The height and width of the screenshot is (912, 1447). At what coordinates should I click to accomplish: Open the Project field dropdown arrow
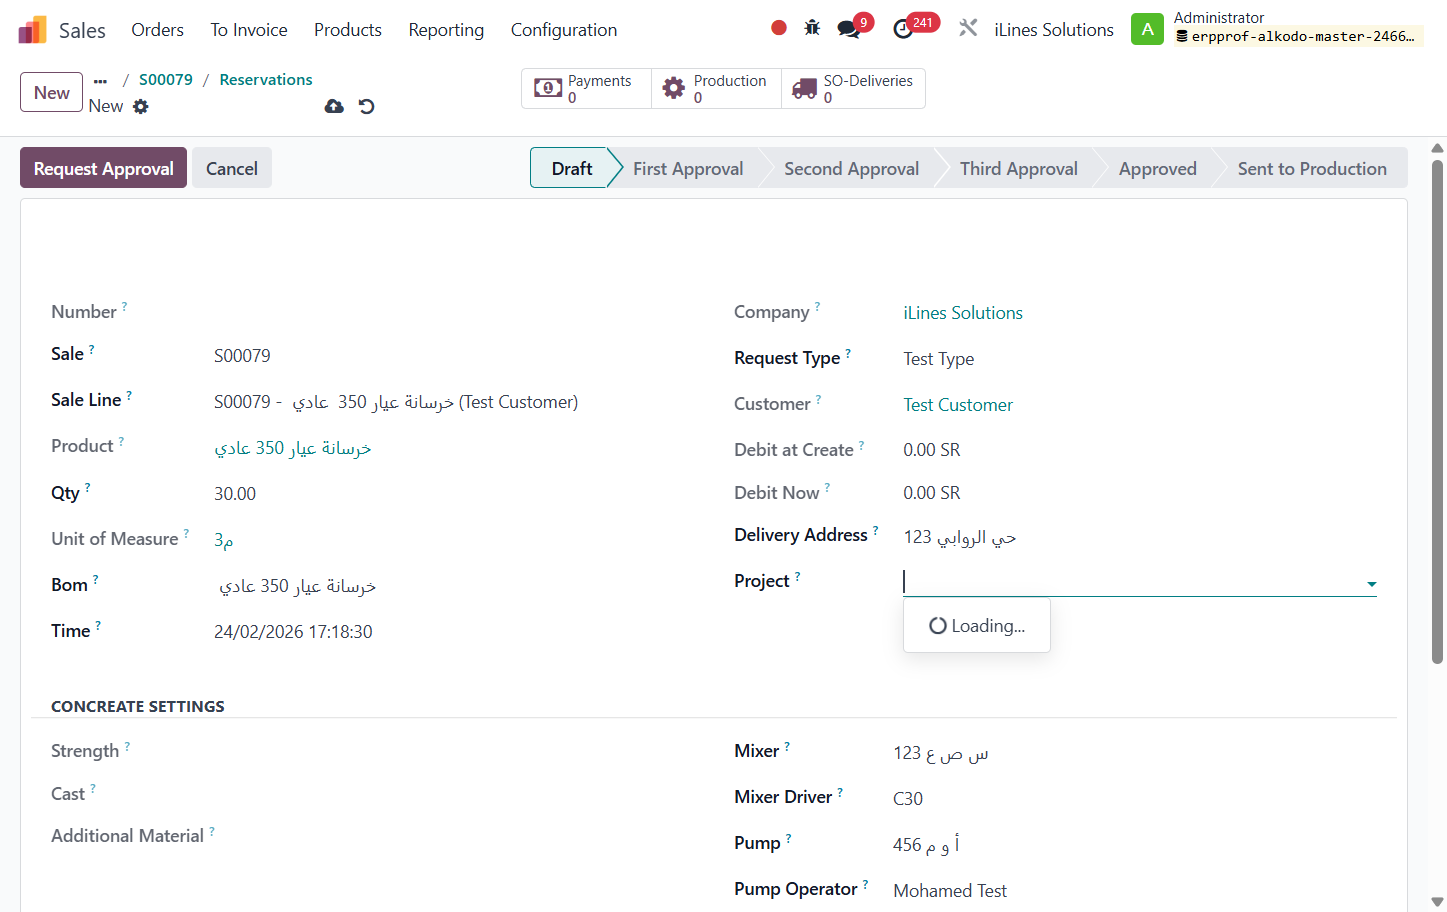[1372, 584]
